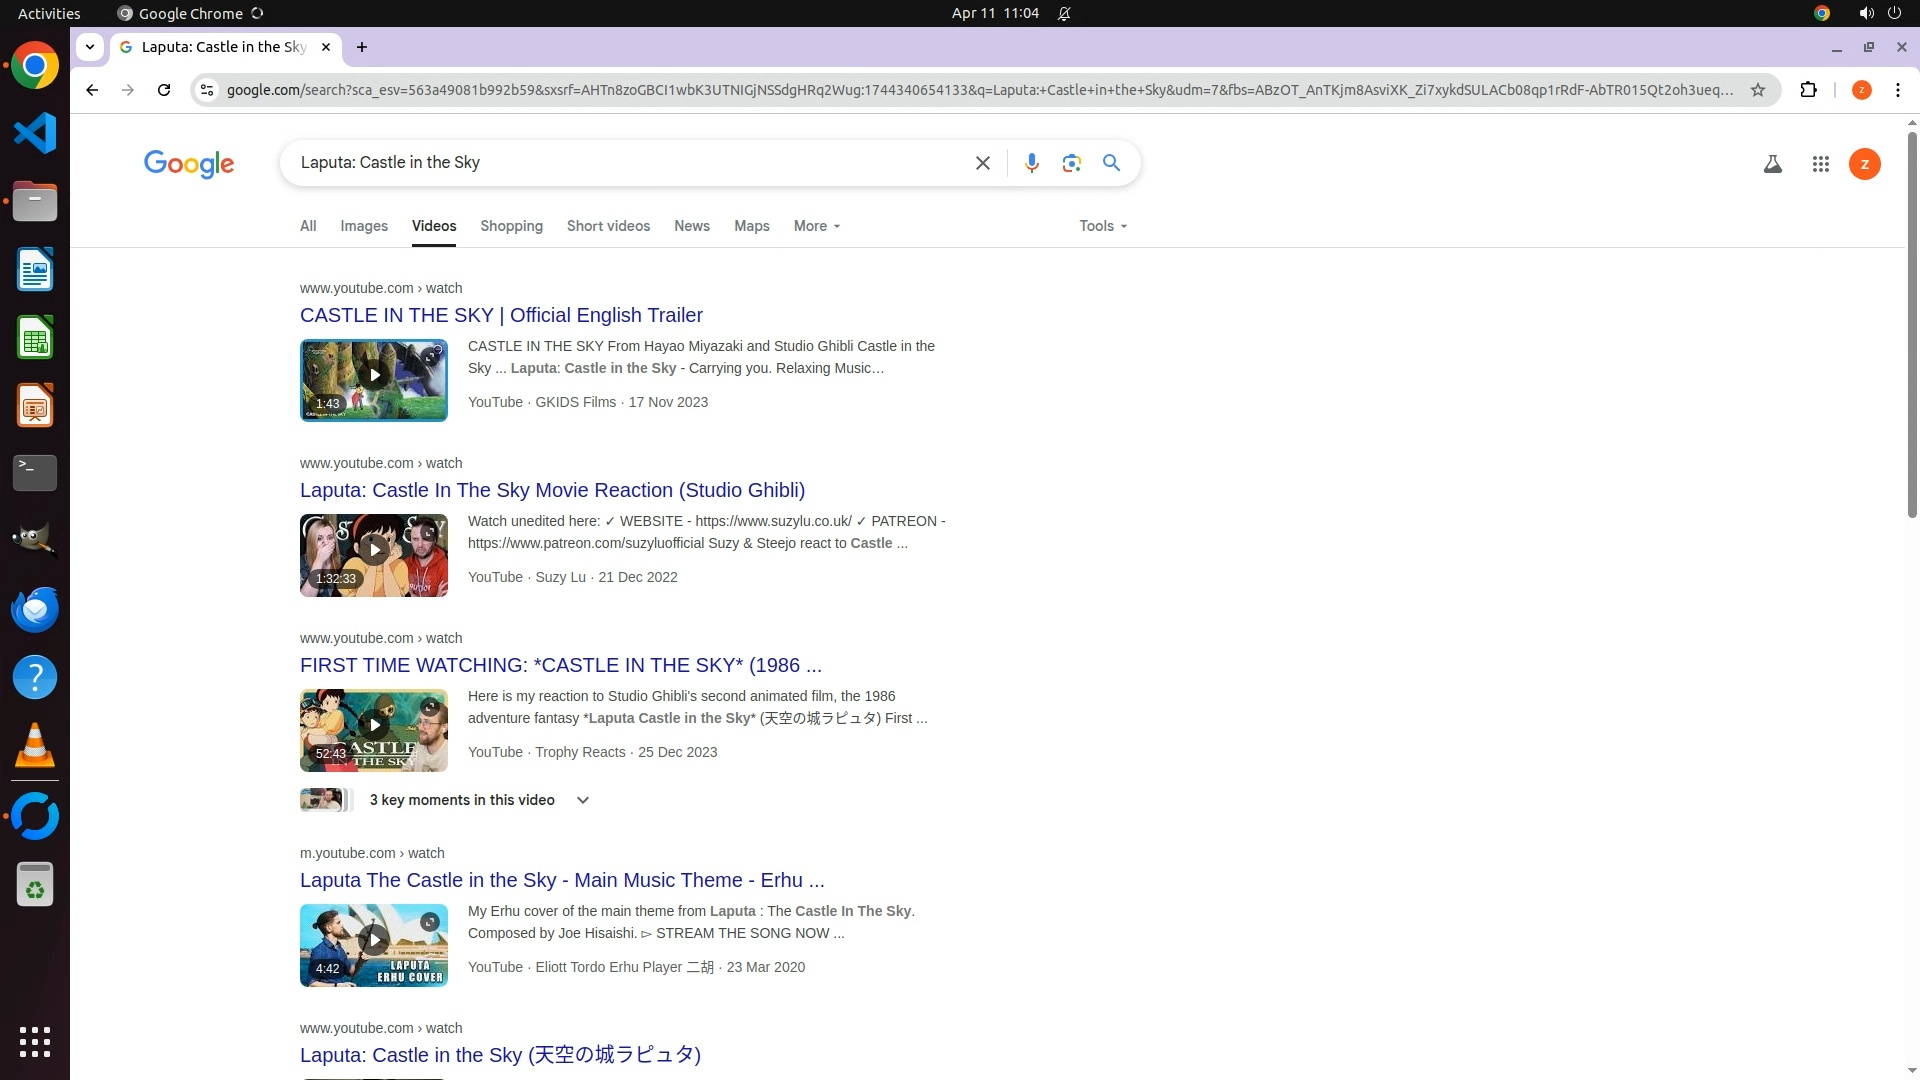
Task: Click the magnifier search submit icon
Action: [1111, 163]
